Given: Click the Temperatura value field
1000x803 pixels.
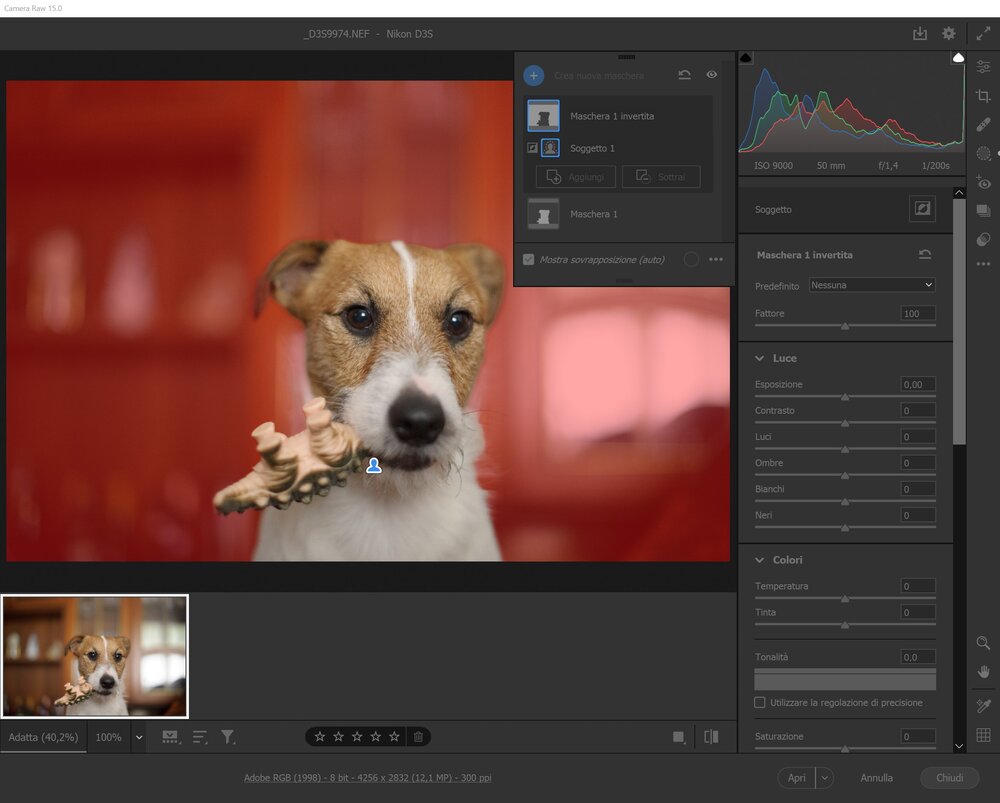Looking at the screenshot, I should (x=918, y=586).
